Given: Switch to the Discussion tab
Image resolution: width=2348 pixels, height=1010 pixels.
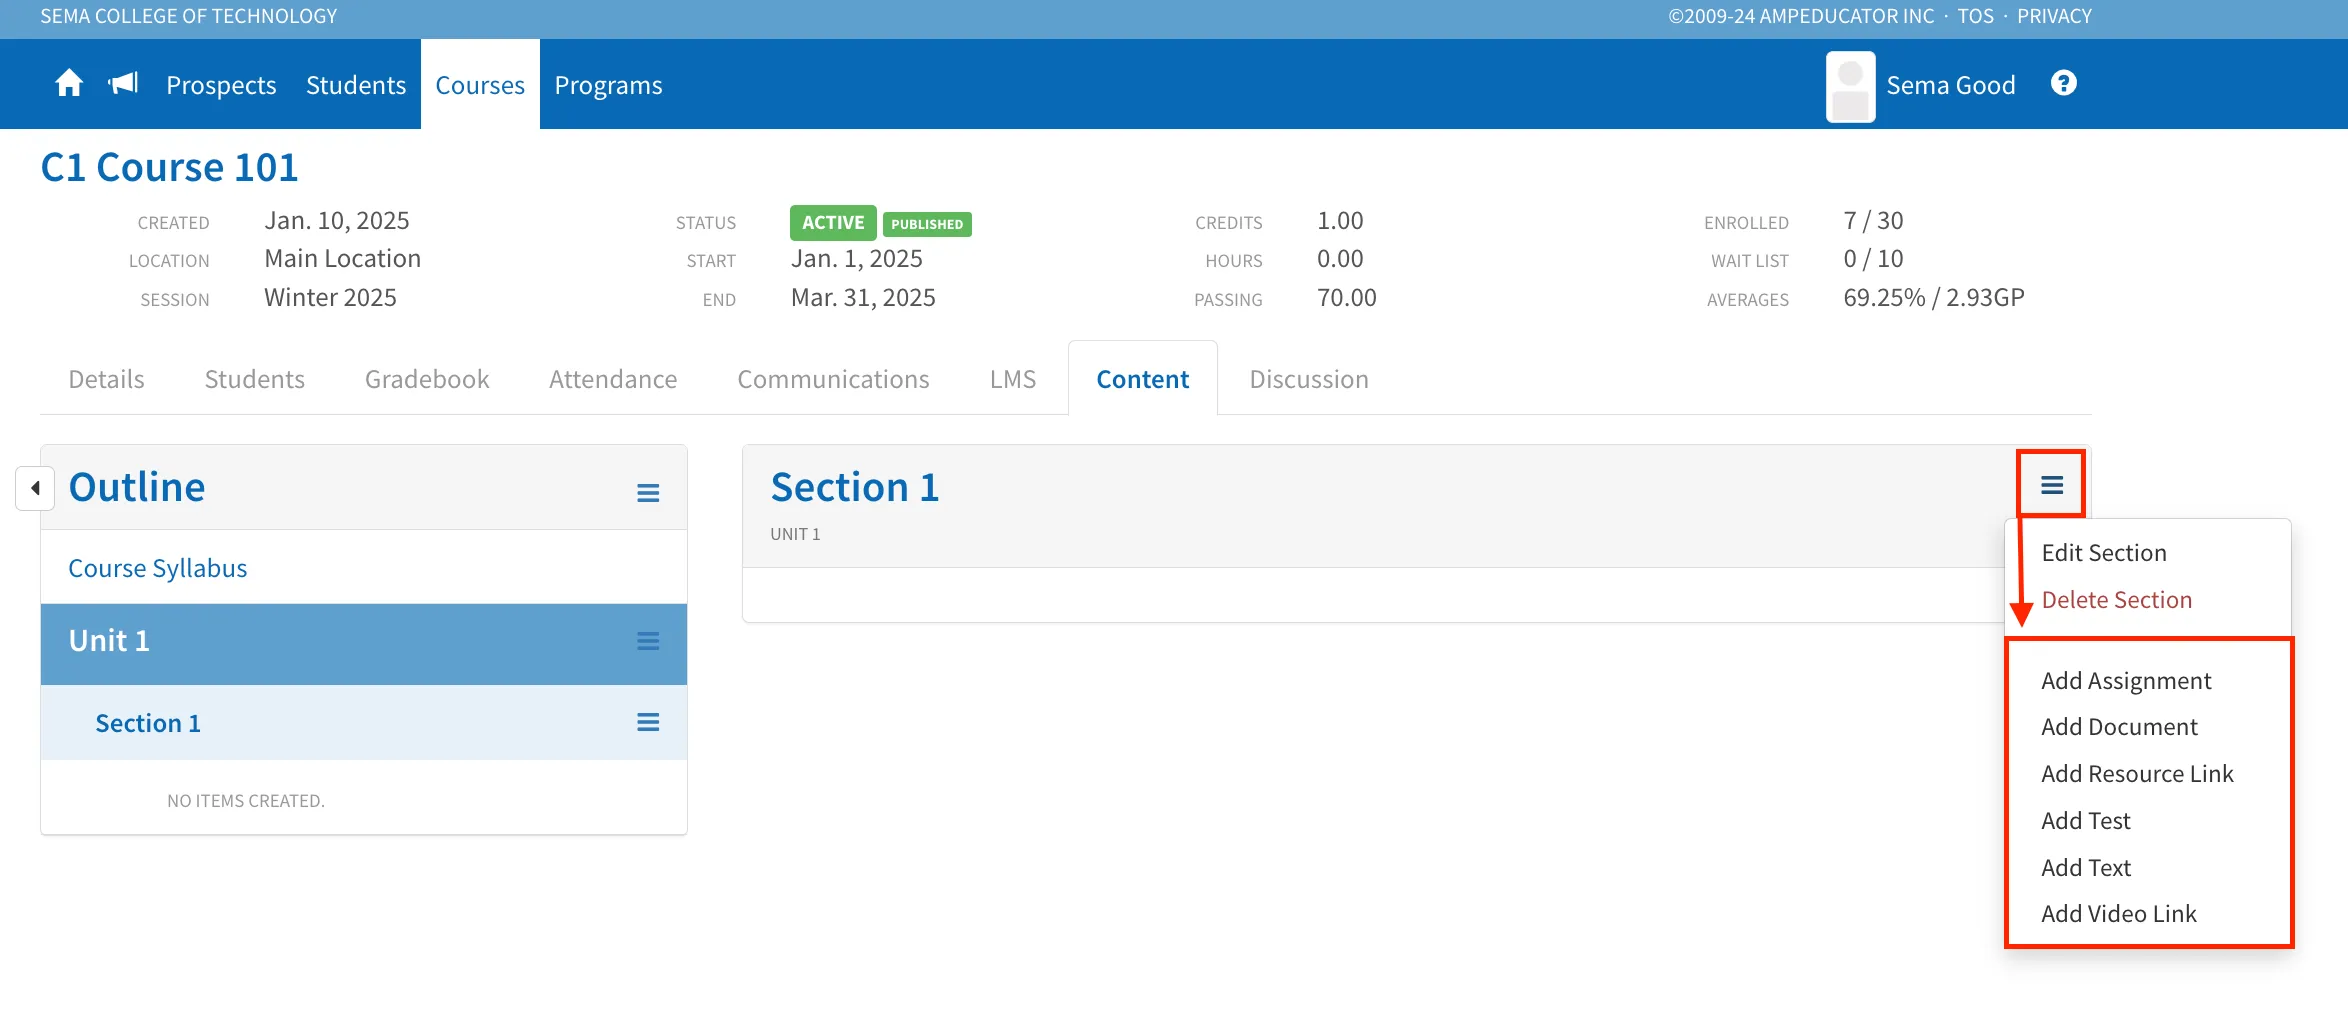Looking at the screenshot, I should (x=1309, y=379).
